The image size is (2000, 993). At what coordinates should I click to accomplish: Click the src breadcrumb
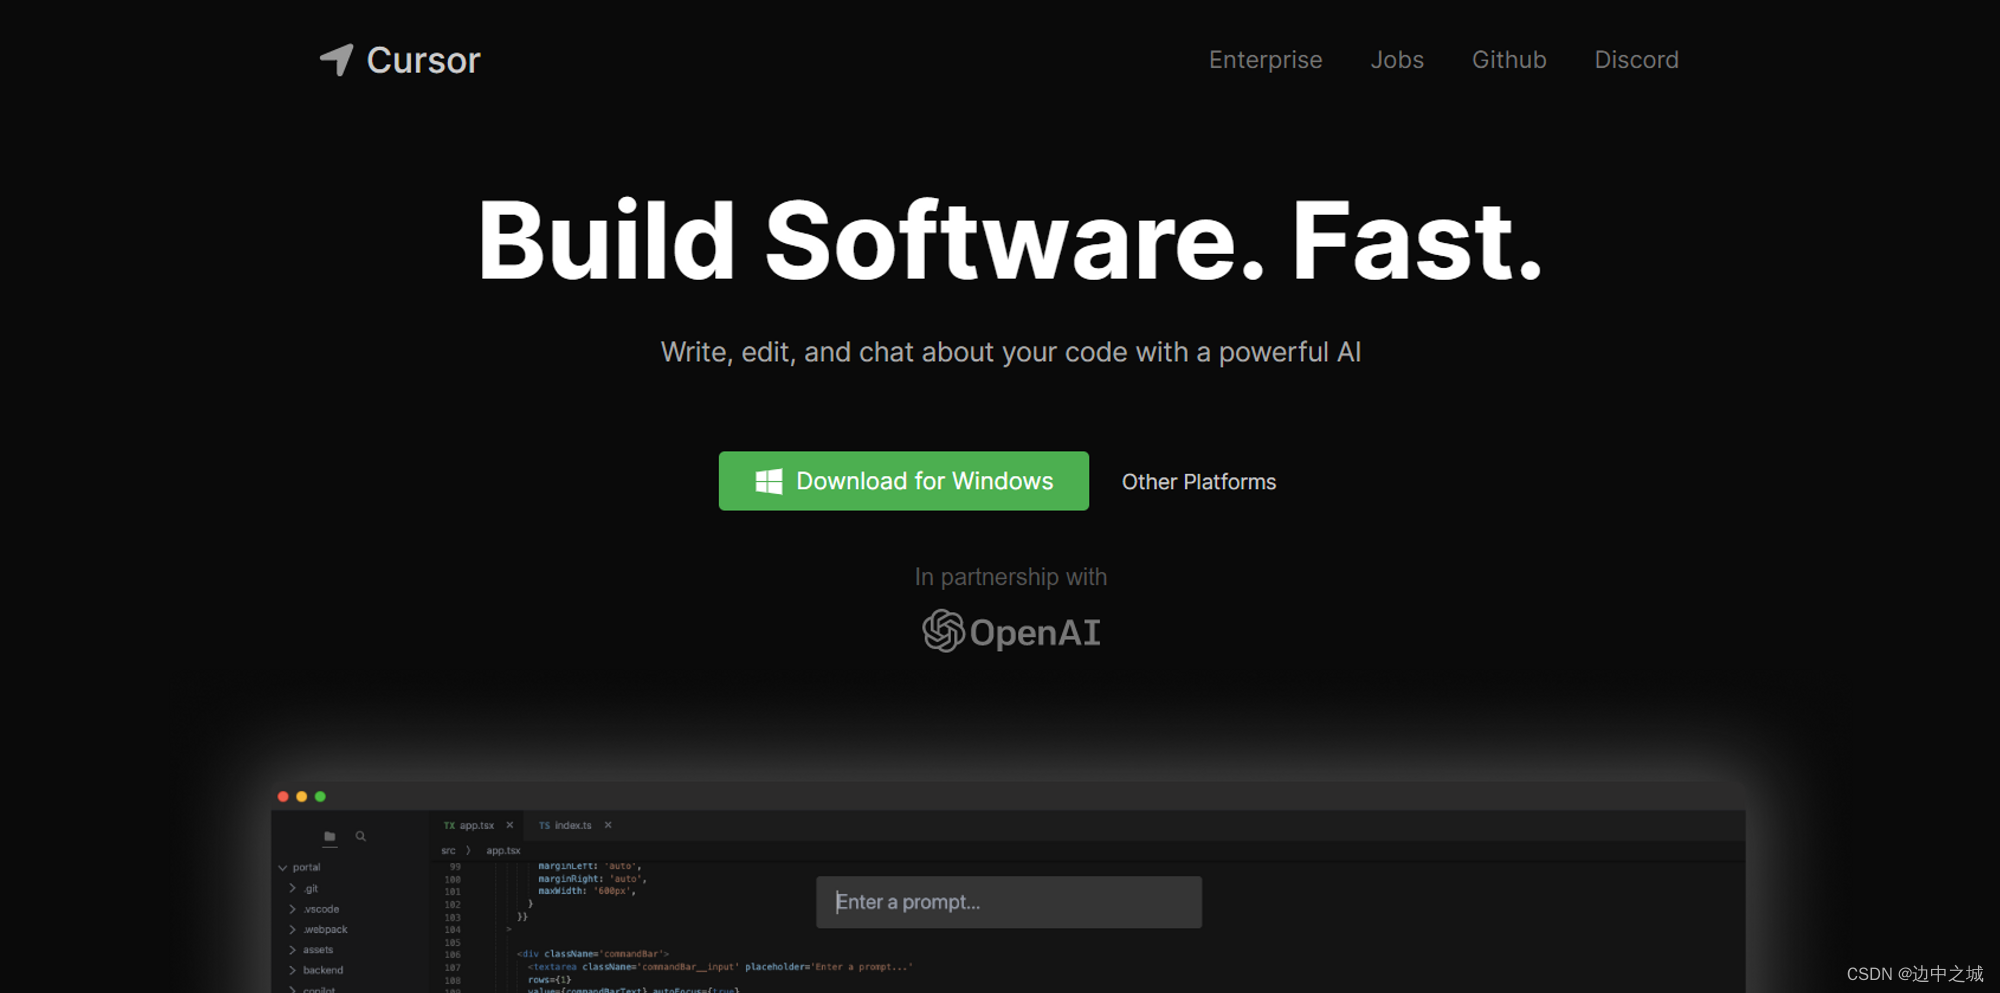pos(448,850)
